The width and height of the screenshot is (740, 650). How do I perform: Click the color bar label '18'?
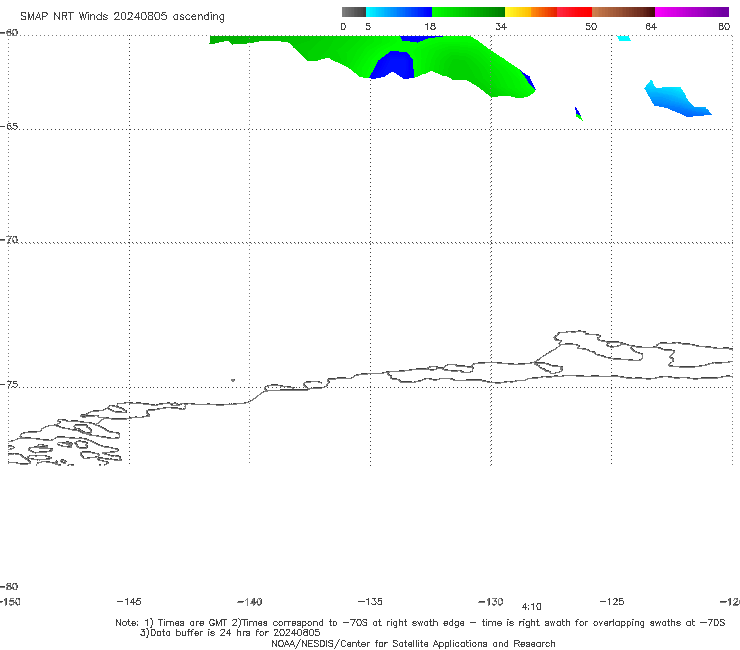click(x=430, y=26)
